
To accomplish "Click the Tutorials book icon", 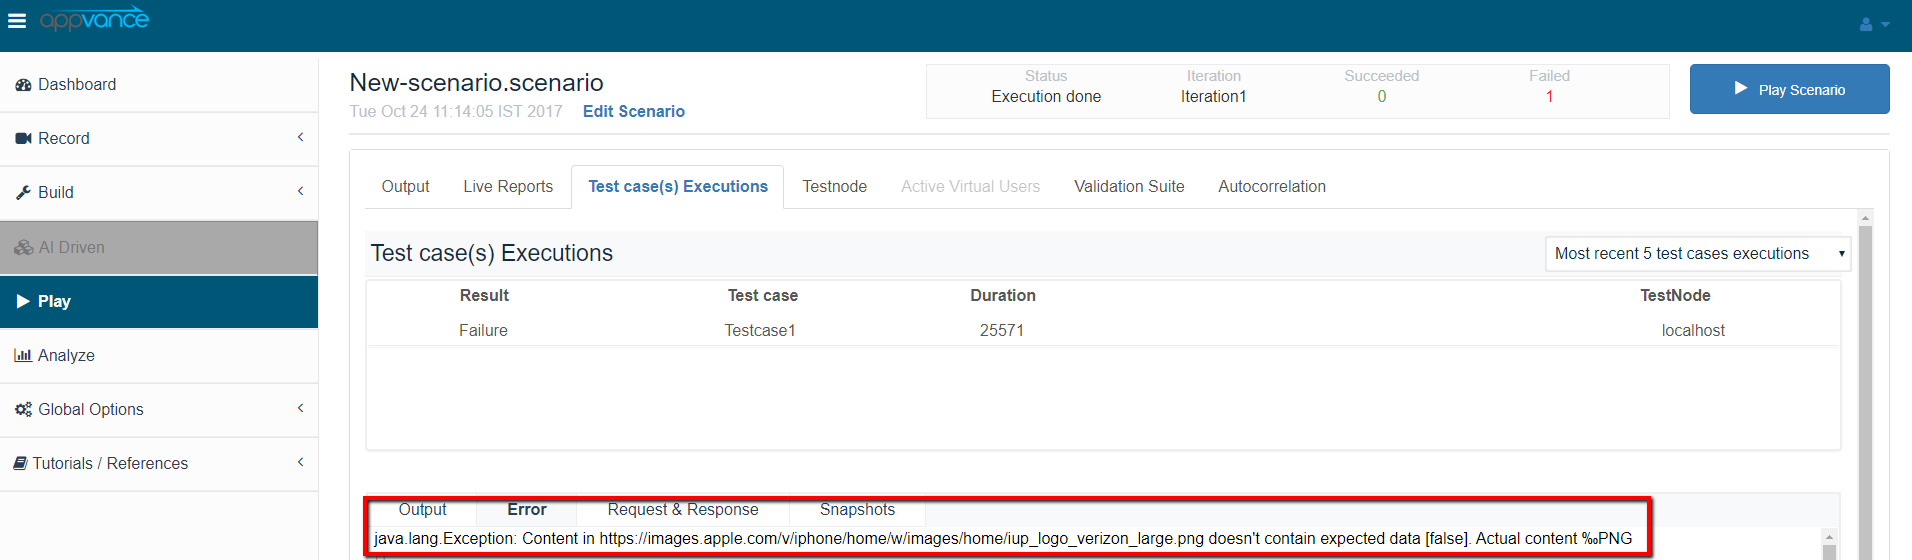I will tap(20, 464).
